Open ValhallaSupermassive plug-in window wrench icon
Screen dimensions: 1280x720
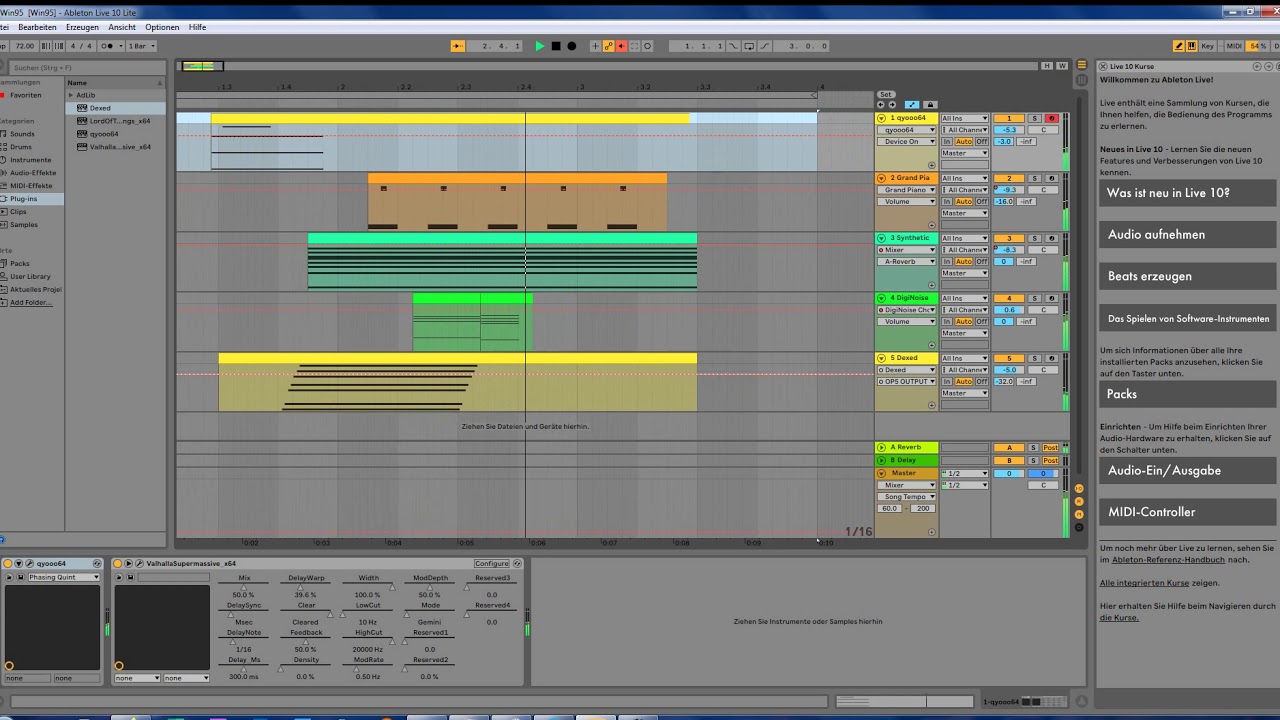[x=139, y=564]
